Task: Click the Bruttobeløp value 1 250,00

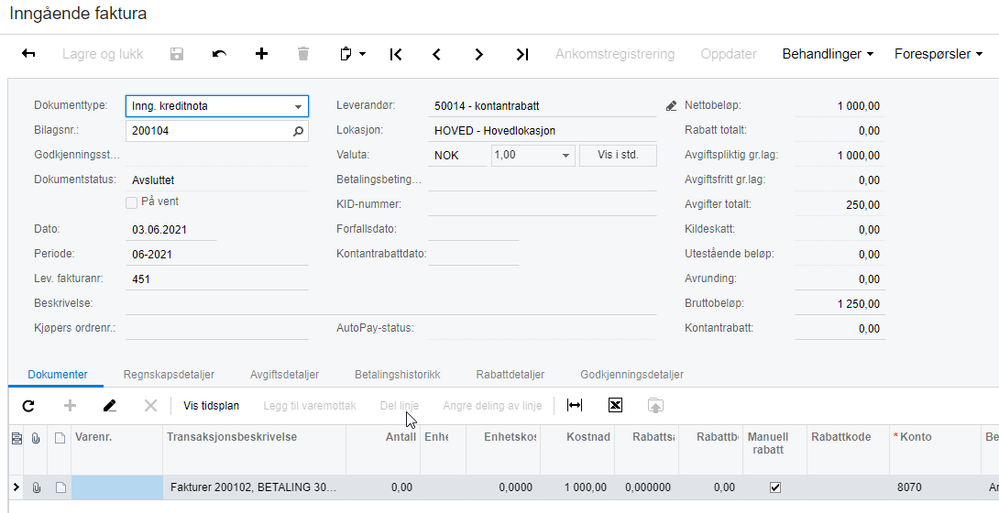Action: coord(859,304)
